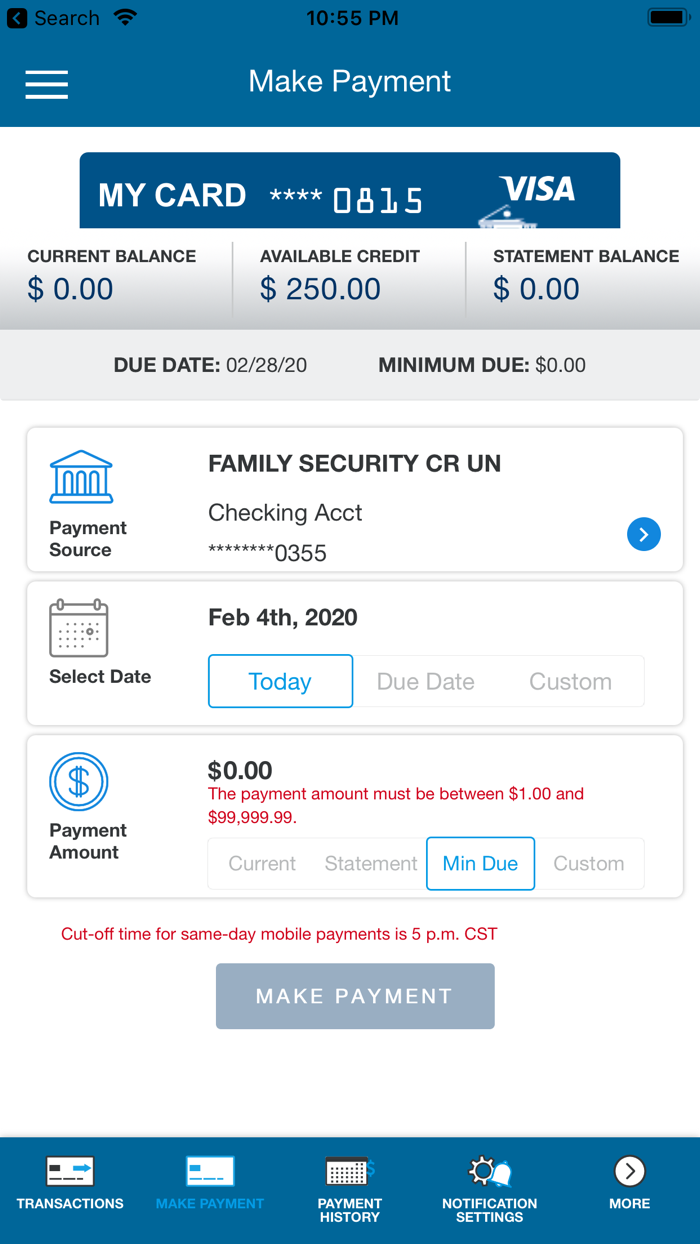Select Min Due payment amount option
This screenshot has height=1244, width=700.
480,863
